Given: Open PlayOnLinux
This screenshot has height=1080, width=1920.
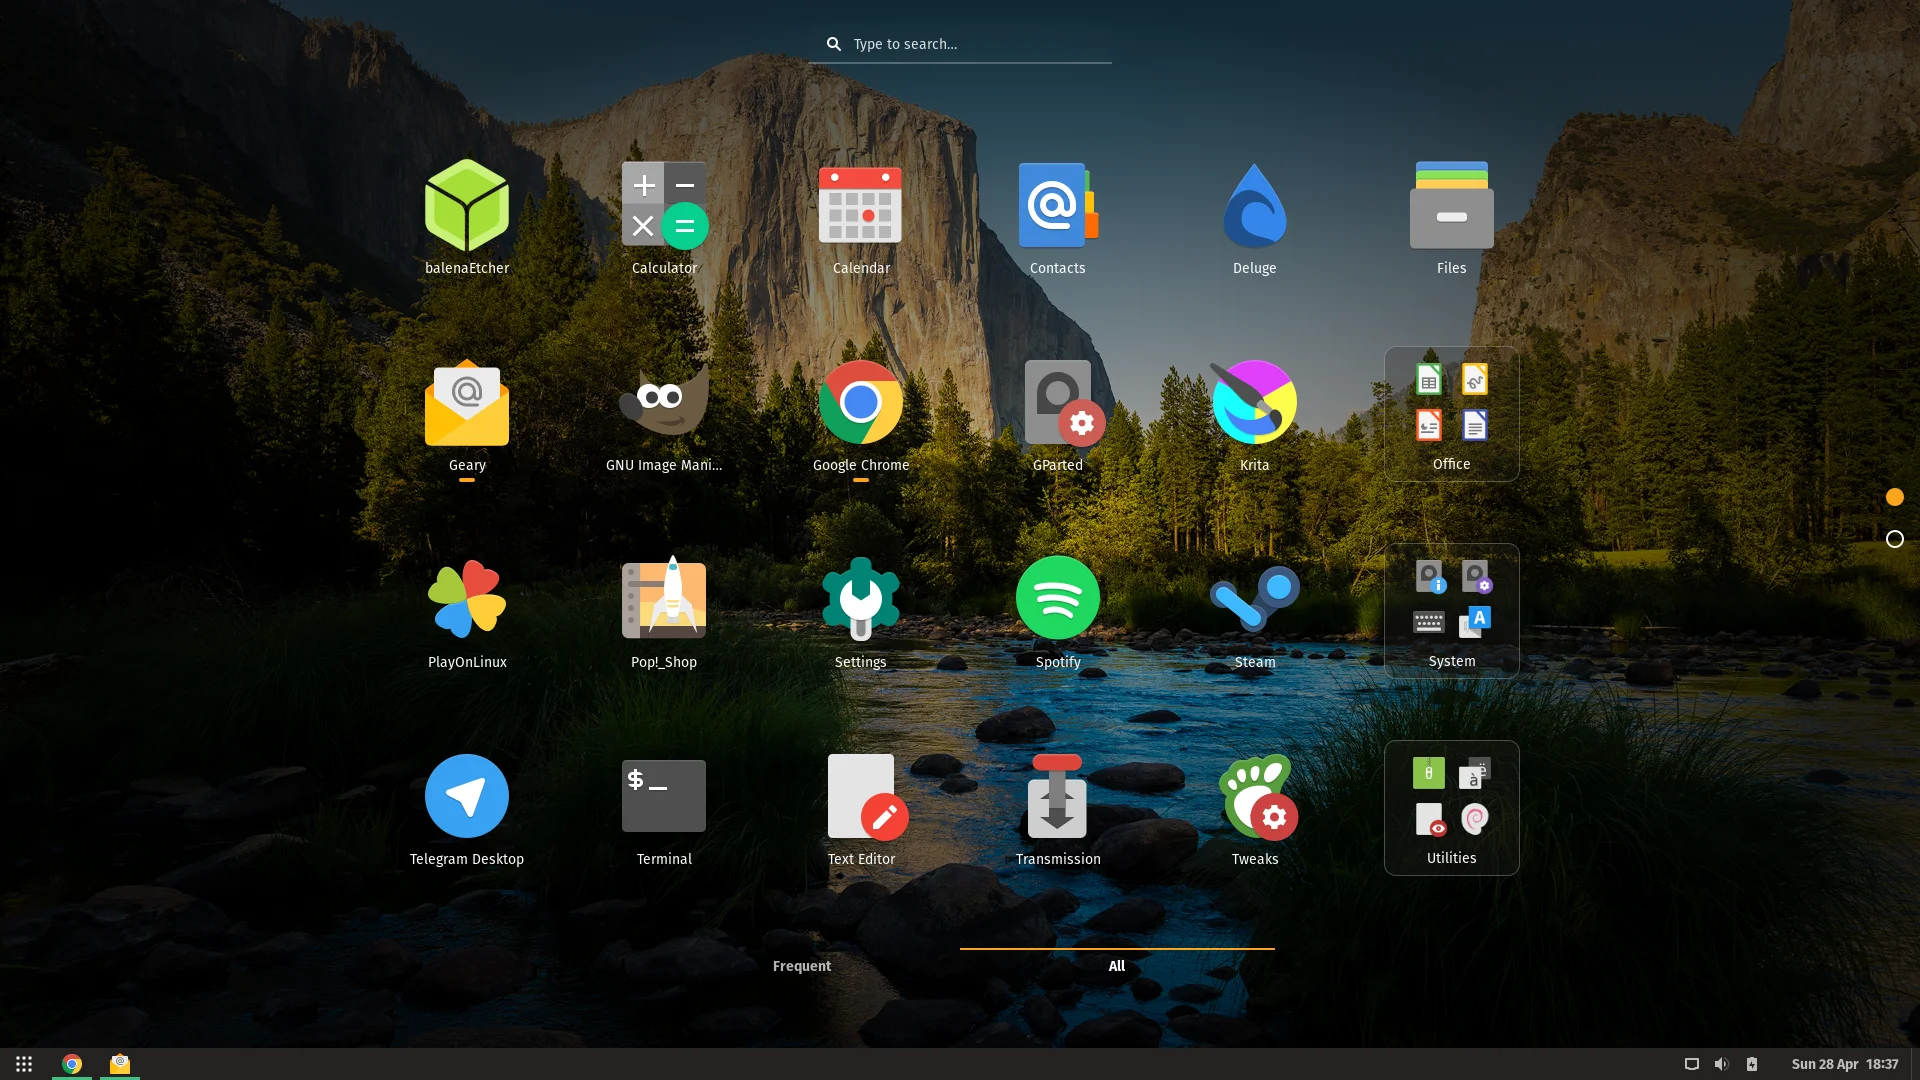Looking at the screenshot, I should click(x=467, y=610).
